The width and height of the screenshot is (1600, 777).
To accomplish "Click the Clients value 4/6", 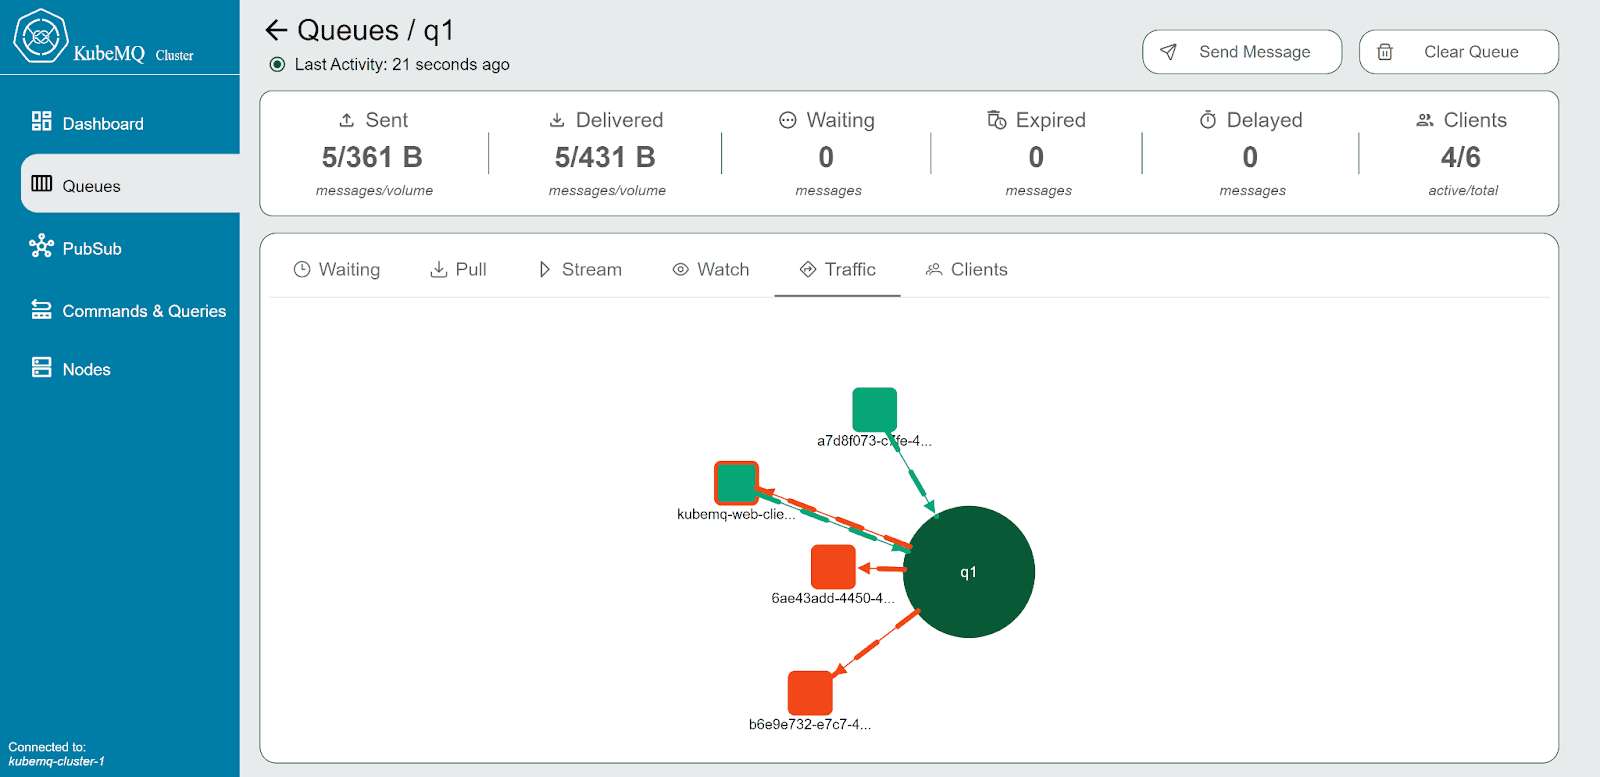I will point(1461,157).
